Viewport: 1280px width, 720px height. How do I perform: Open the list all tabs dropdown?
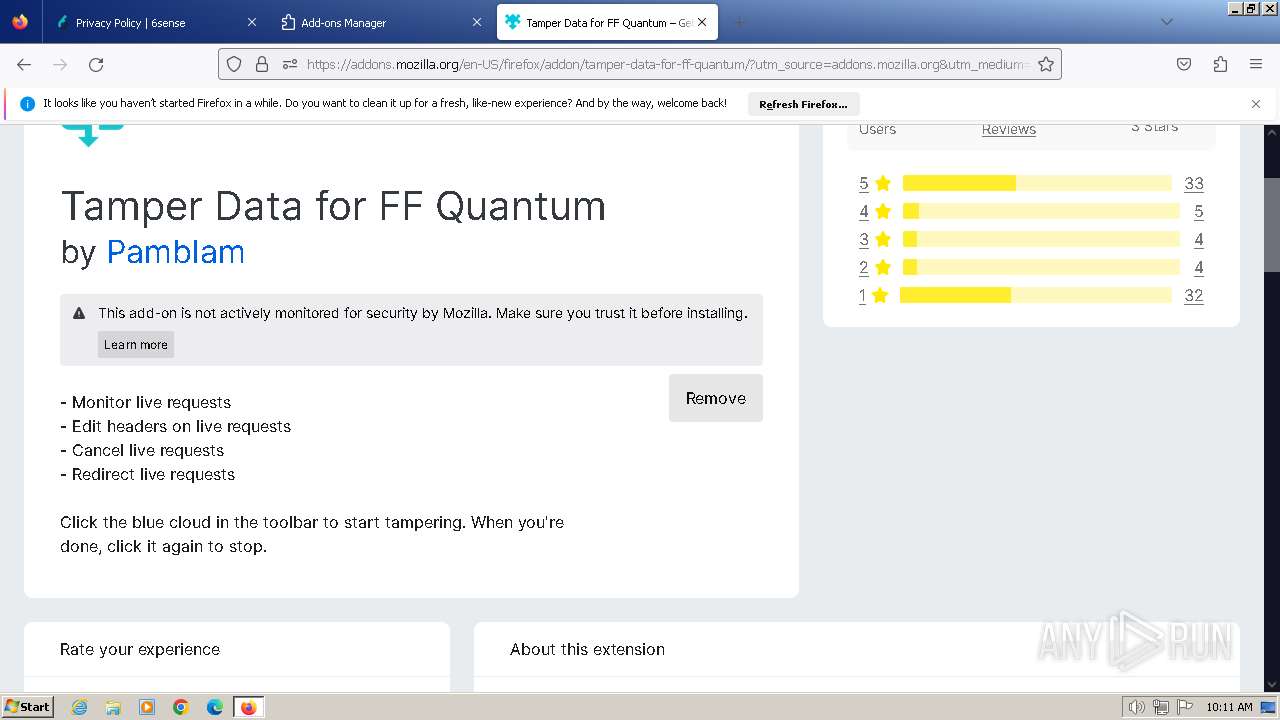pos(1166,22)
